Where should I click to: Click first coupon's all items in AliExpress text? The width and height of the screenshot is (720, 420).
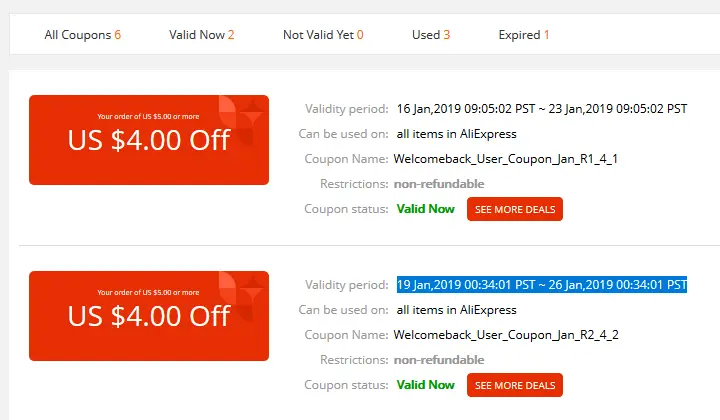(x=456, y=134)
